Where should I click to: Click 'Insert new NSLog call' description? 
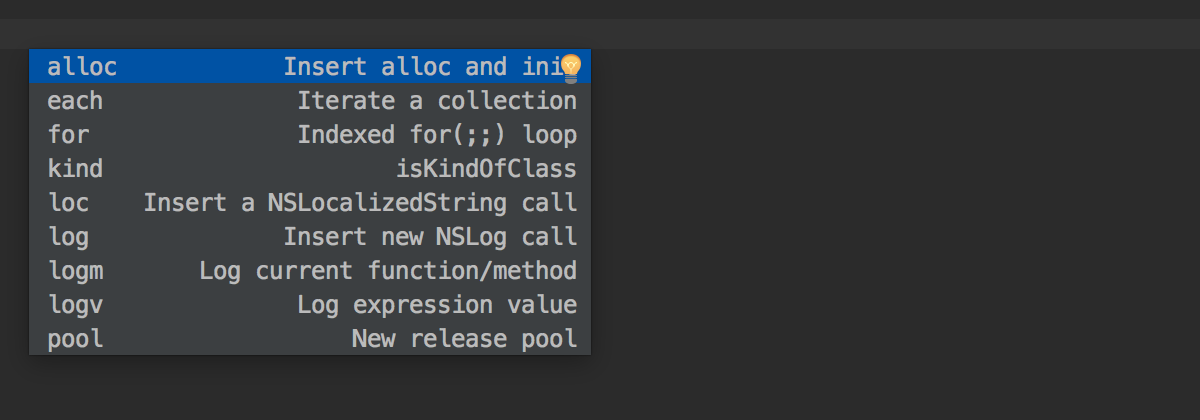[x=430, y=237]
